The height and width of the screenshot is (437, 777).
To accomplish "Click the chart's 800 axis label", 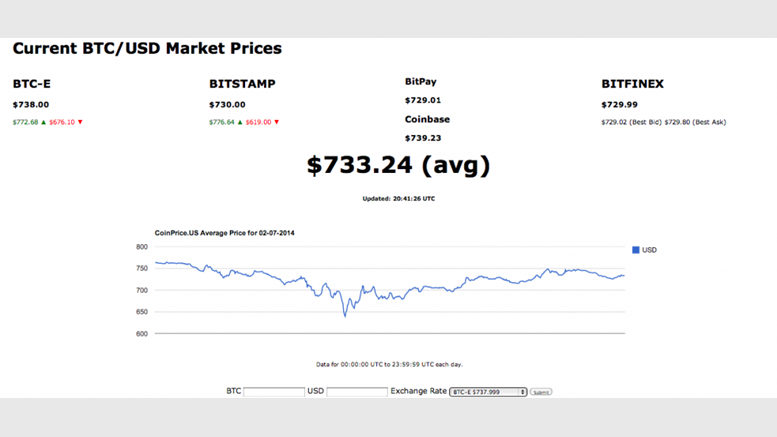I will (x=142, y=247).
